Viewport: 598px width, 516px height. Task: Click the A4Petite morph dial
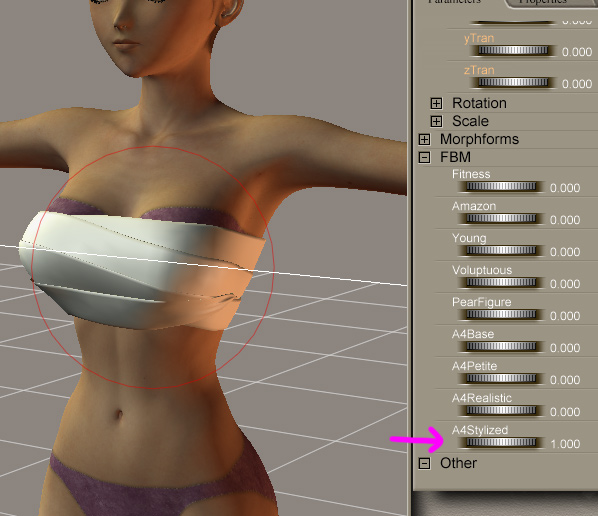click(501, 379)
